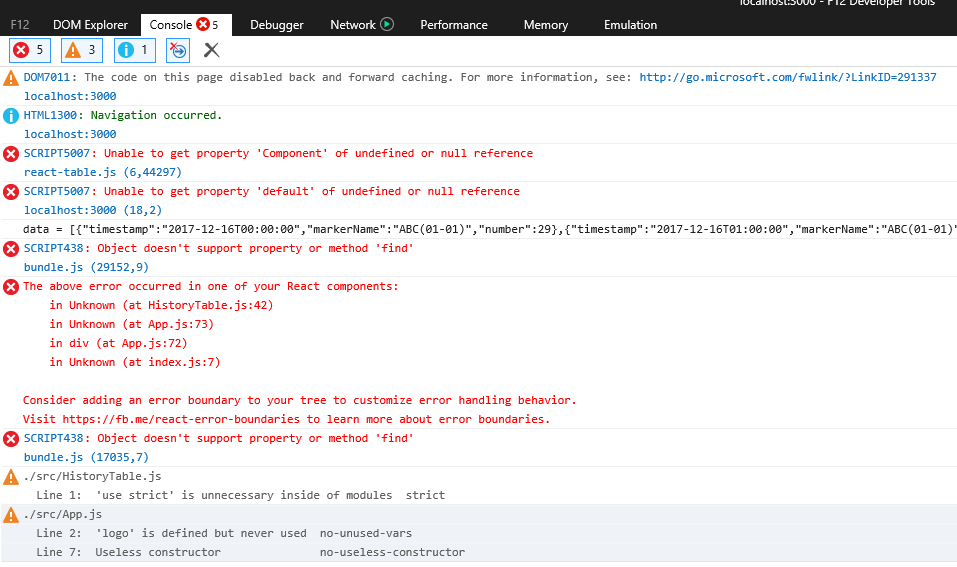Select 'Visit https://fb.me/react-error-boundaries' line

[286, 419]
